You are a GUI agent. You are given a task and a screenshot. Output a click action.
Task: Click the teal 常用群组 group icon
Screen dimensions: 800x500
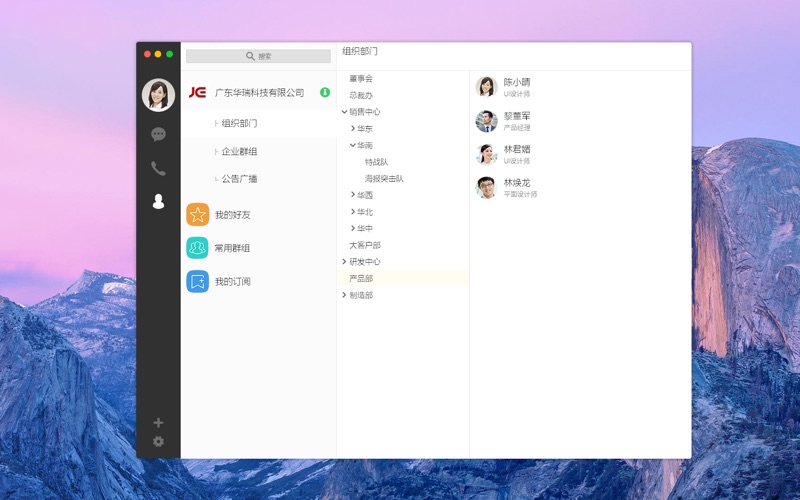tap(197, 247)
